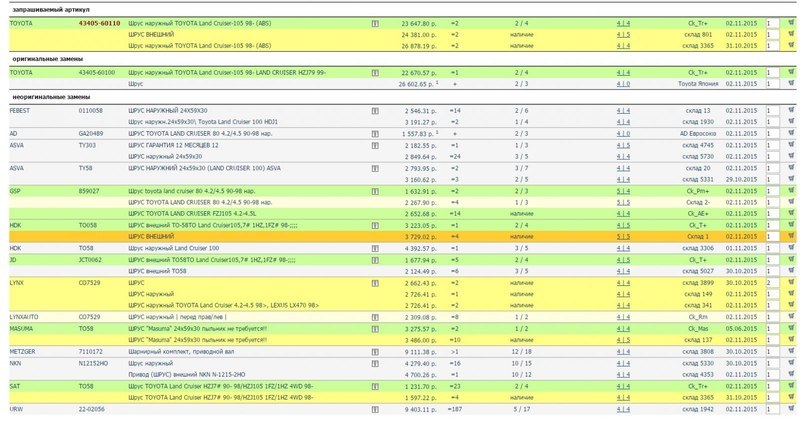
Task: Open info icon for METZGER 7110172
Action: click(375, 352)
